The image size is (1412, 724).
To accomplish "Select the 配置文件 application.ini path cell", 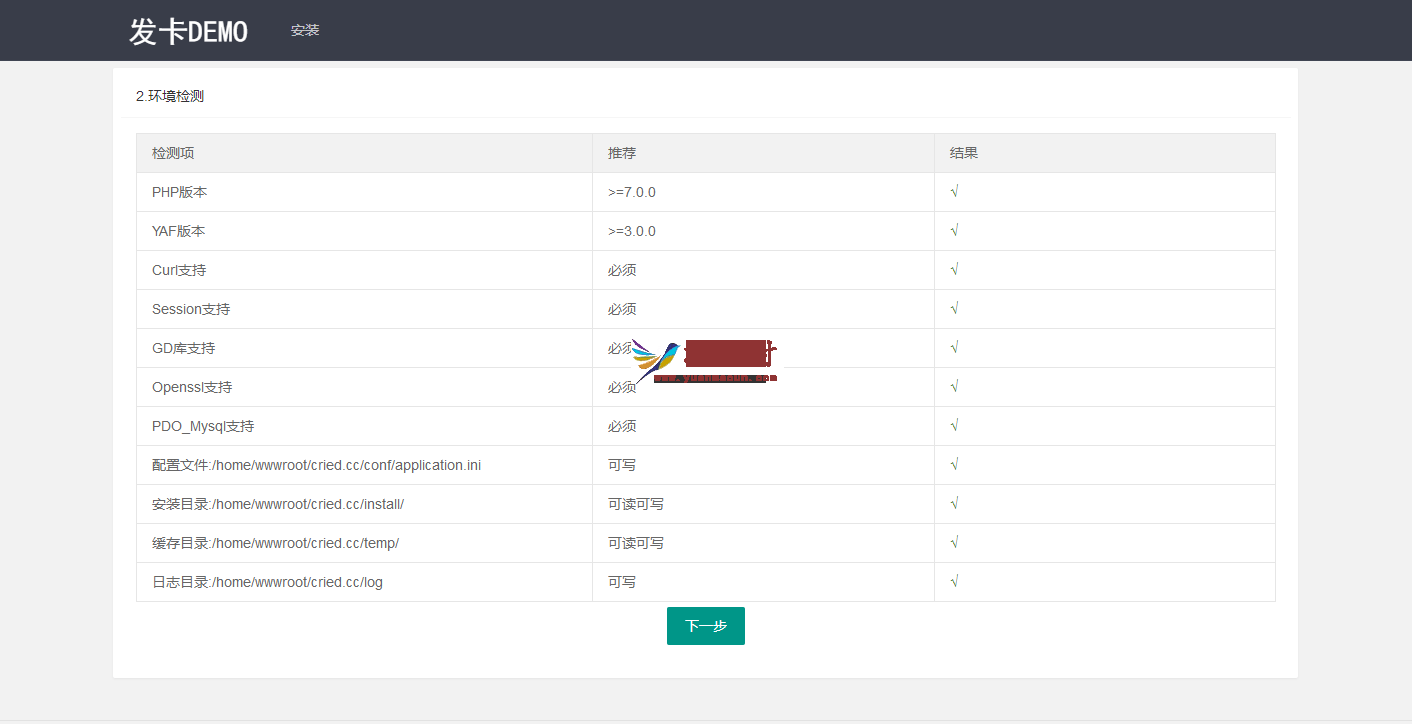I will pyautogui.click(x=316, y=465).
